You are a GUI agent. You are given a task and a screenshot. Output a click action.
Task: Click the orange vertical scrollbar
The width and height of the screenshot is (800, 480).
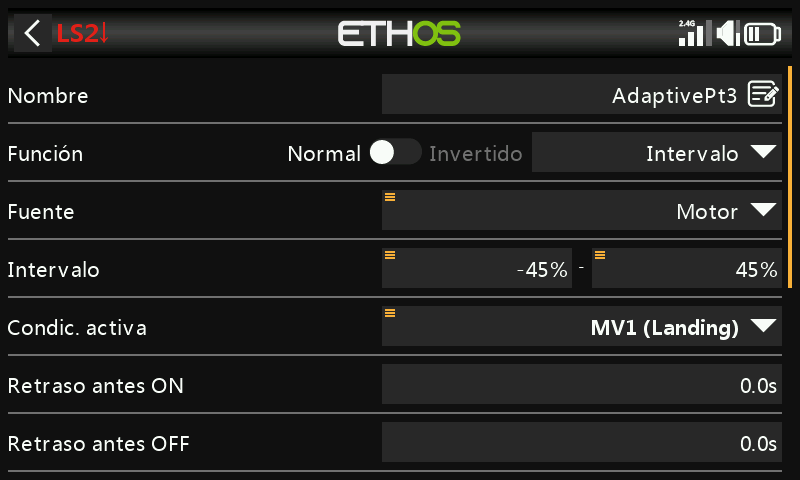pyautogui.click(x=790, y=177)
